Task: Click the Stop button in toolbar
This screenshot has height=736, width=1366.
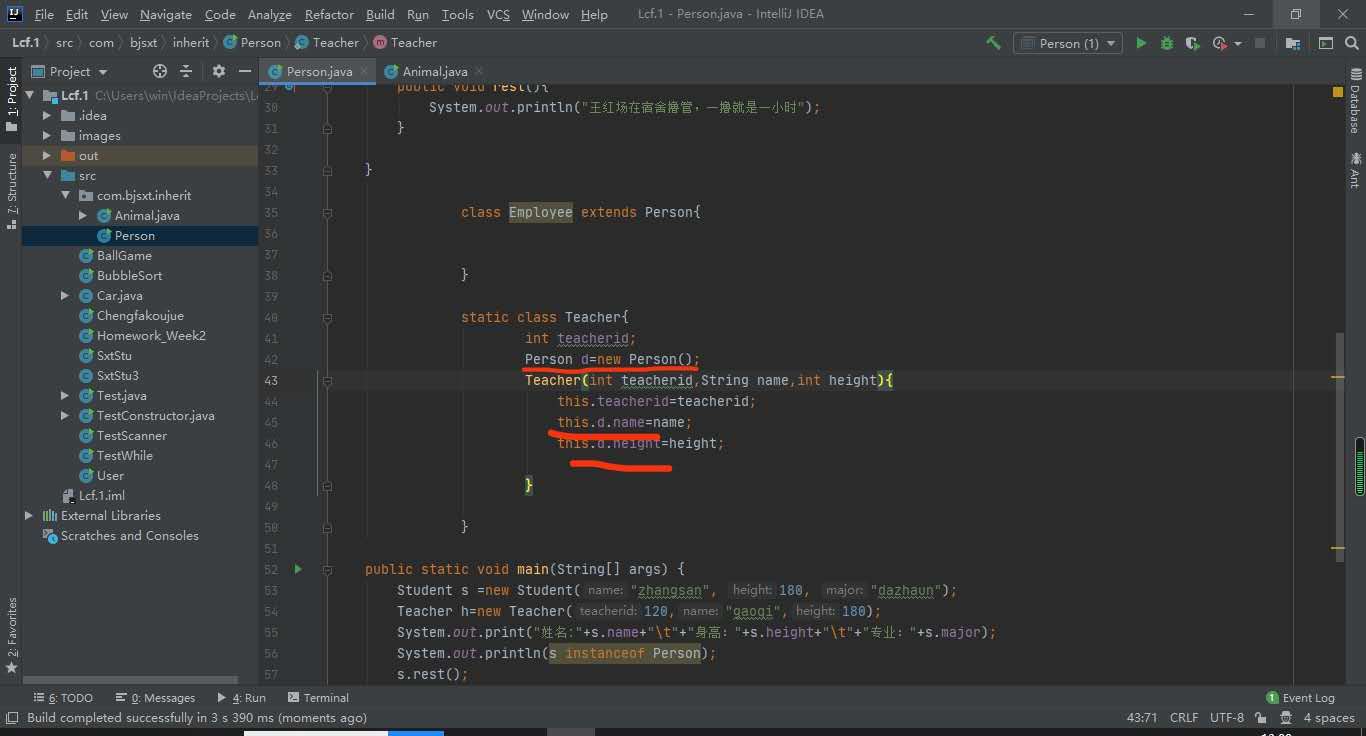Action: coord(1260,43)
